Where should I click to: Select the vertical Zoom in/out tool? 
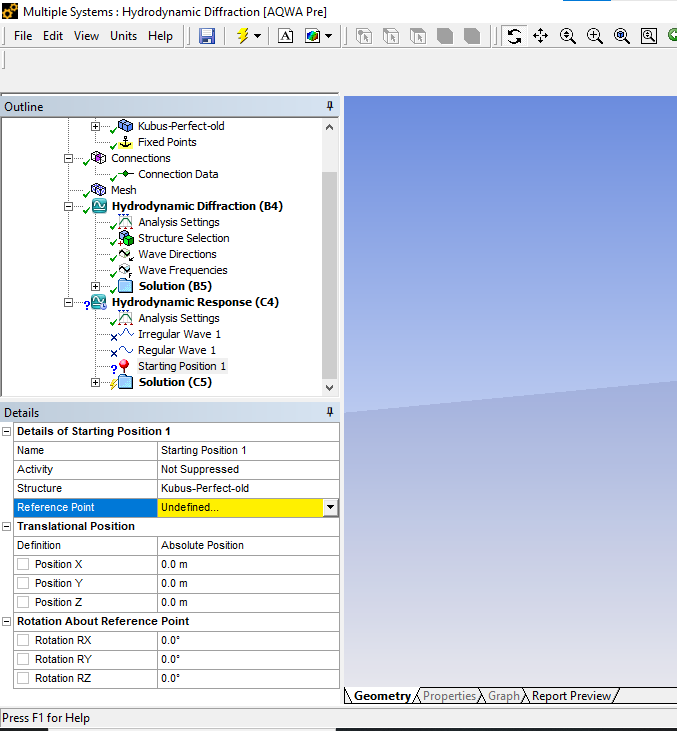[567, 36]
